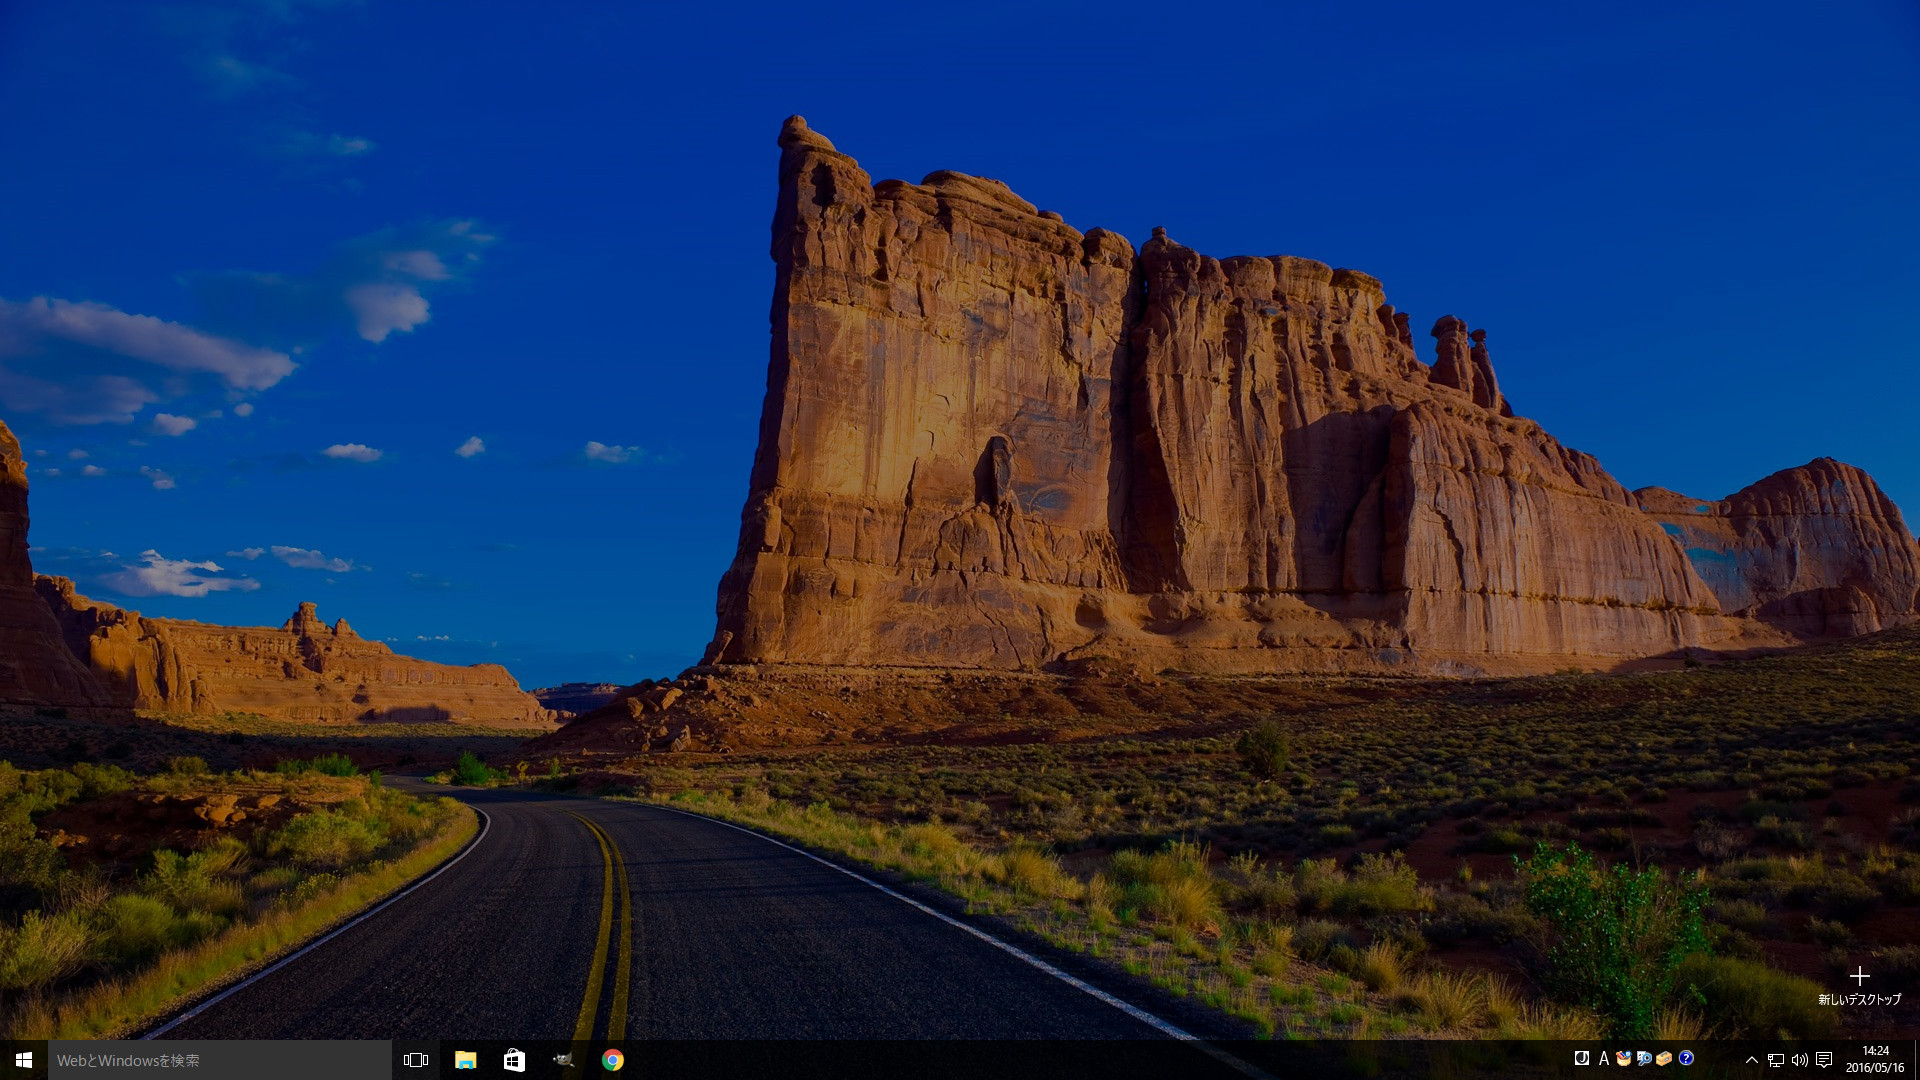The image size is (1920, 1080).
Task: Open the Action Center notifications
Action: [x=1825, y=1060]
